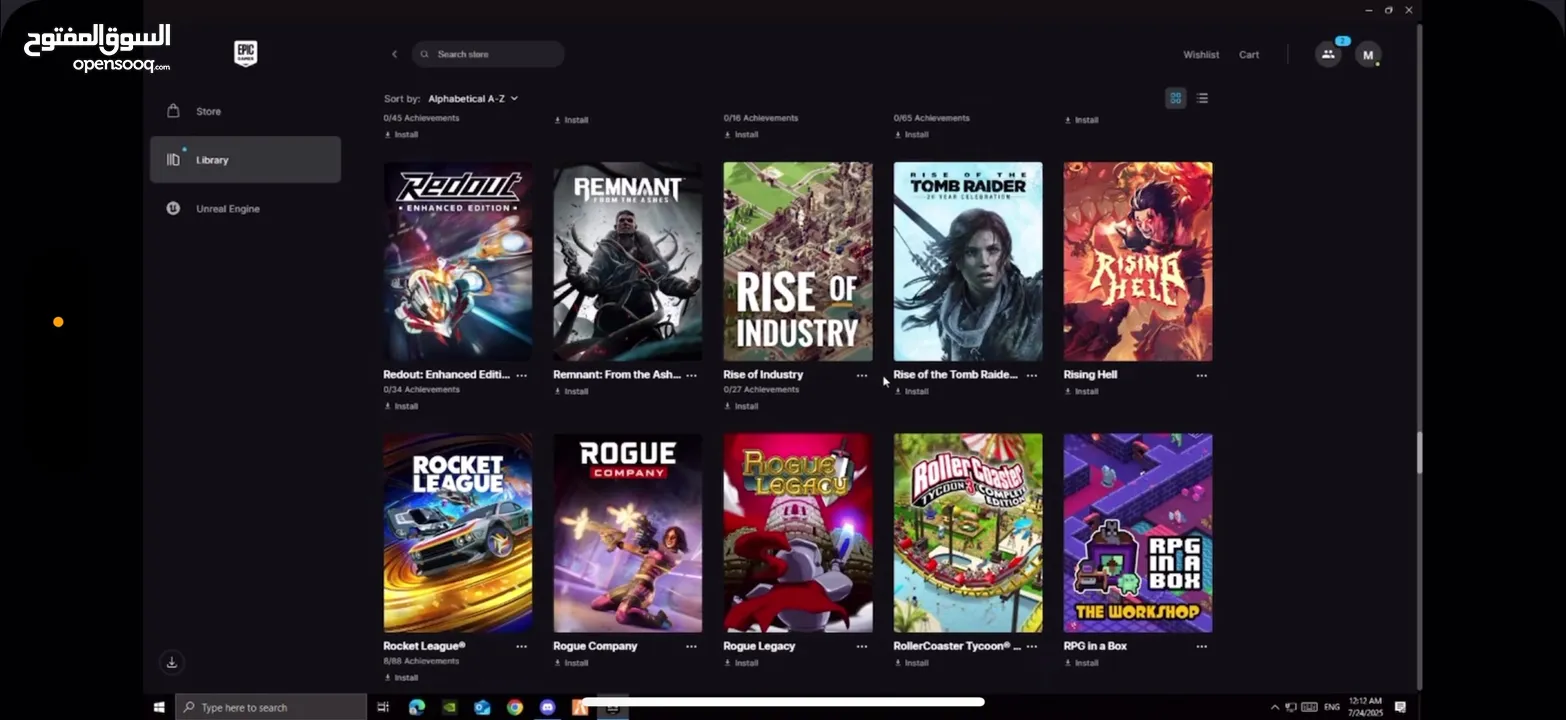Focus the Search store field

(x=488, y=54)
